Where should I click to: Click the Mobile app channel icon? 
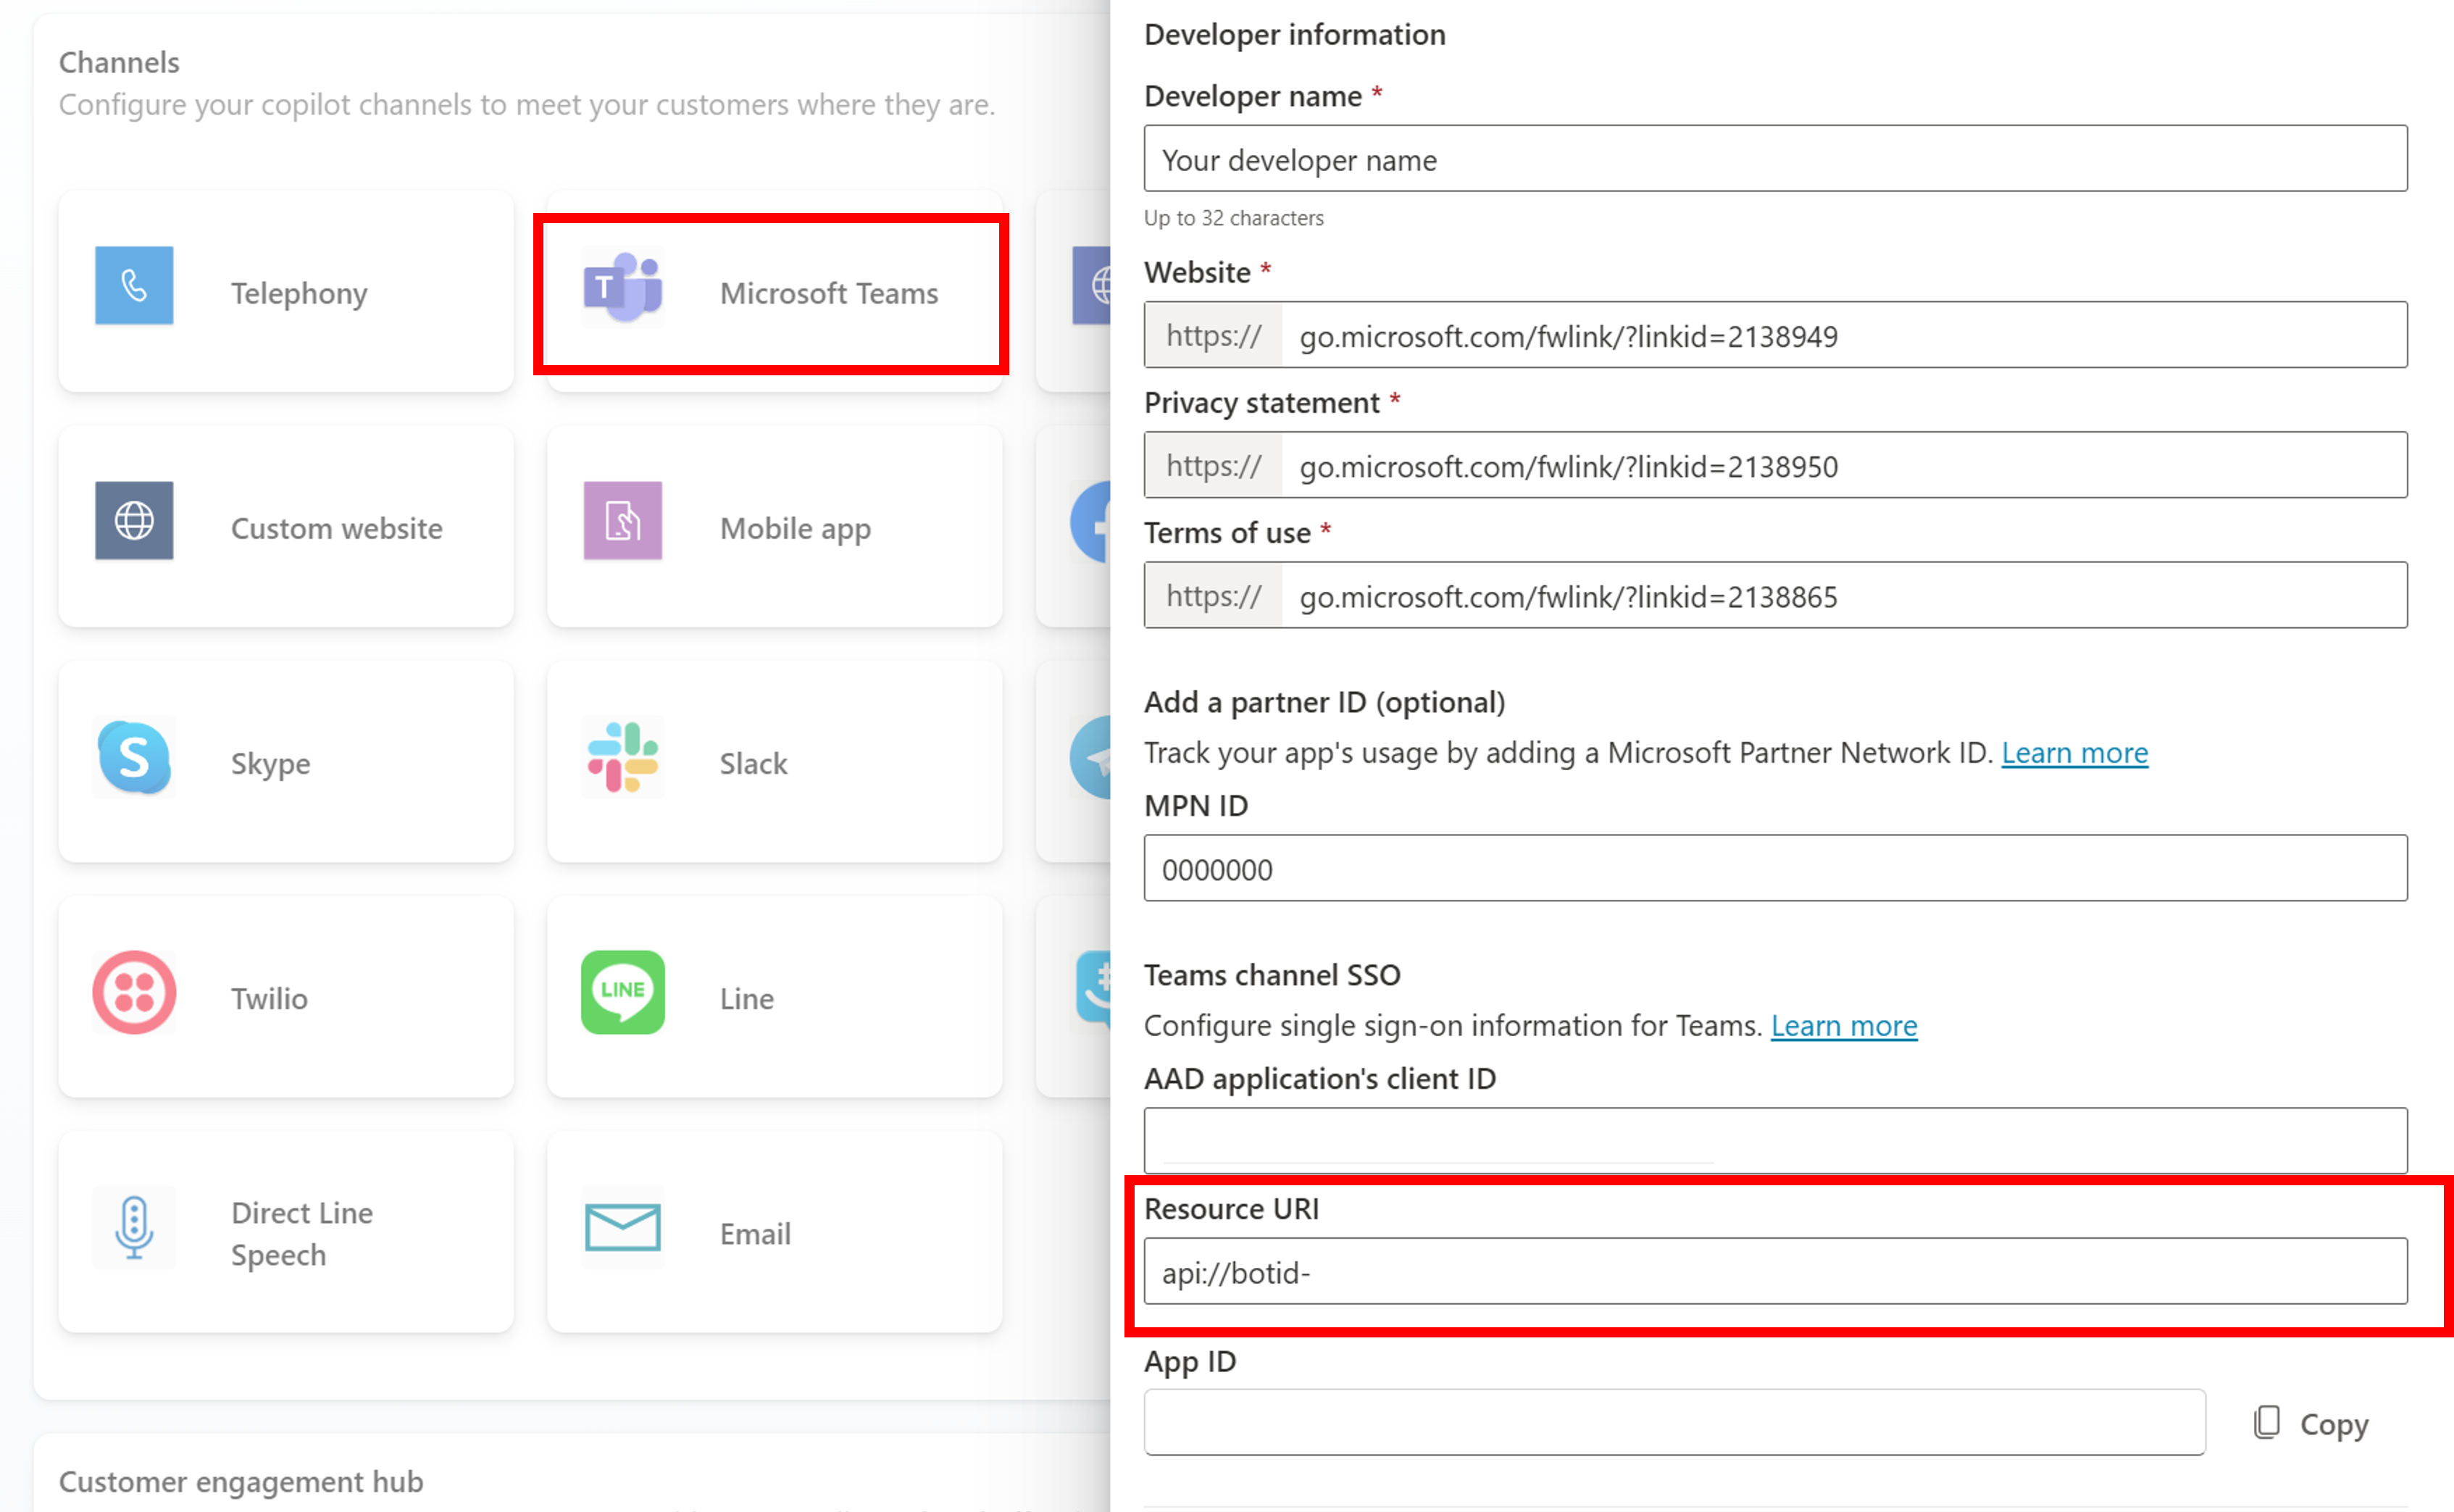[622, 525]
